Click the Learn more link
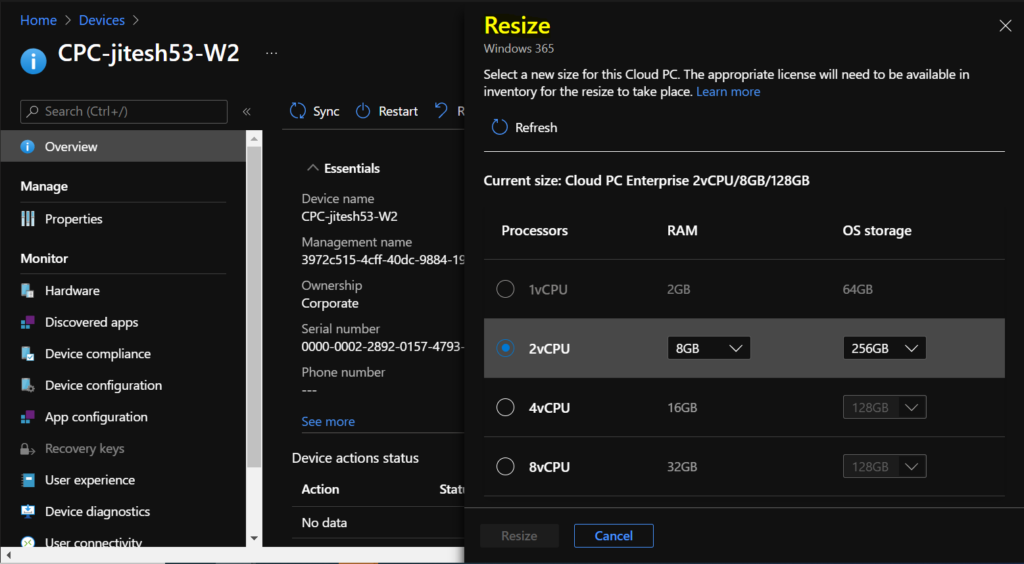 pyautogui.click(x=728, y=92)
